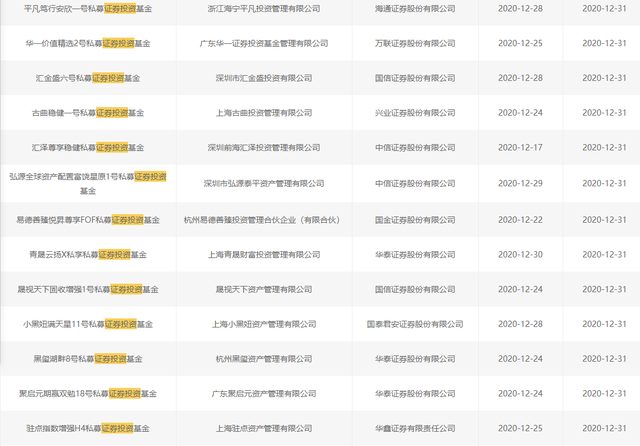Click date 2020-12-28 in the 汇金盛六号 row
640x446 pixels.
(520, 78)
